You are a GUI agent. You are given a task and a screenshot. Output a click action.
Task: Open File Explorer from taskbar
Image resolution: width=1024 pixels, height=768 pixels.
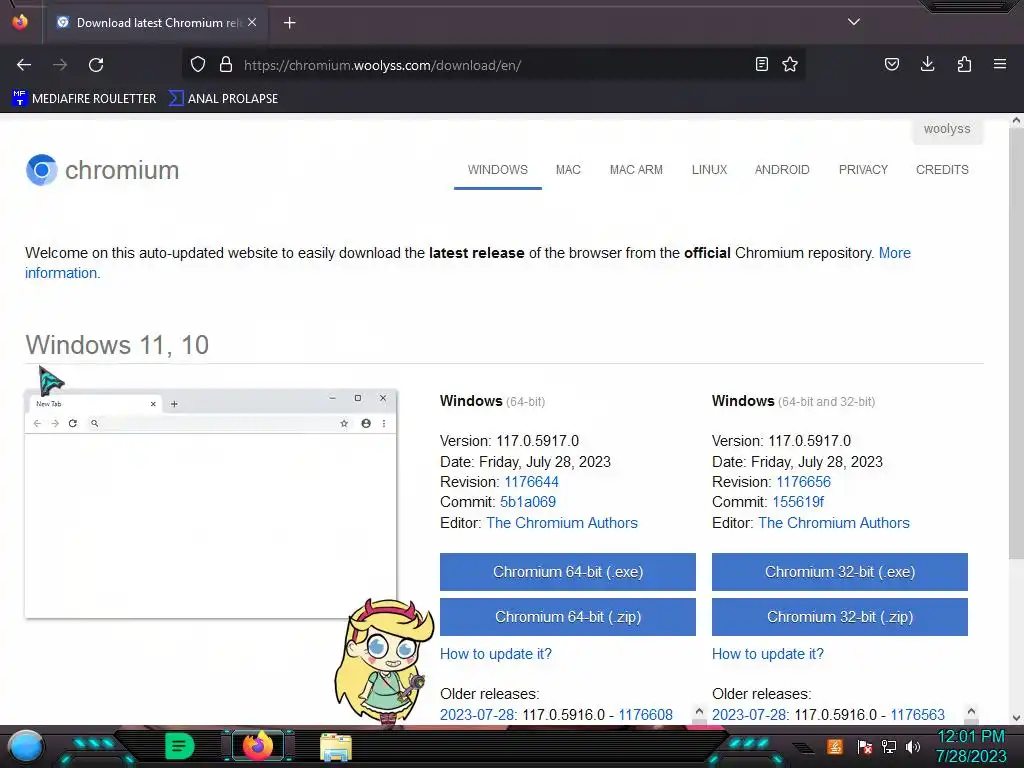(x=336, y=747)
